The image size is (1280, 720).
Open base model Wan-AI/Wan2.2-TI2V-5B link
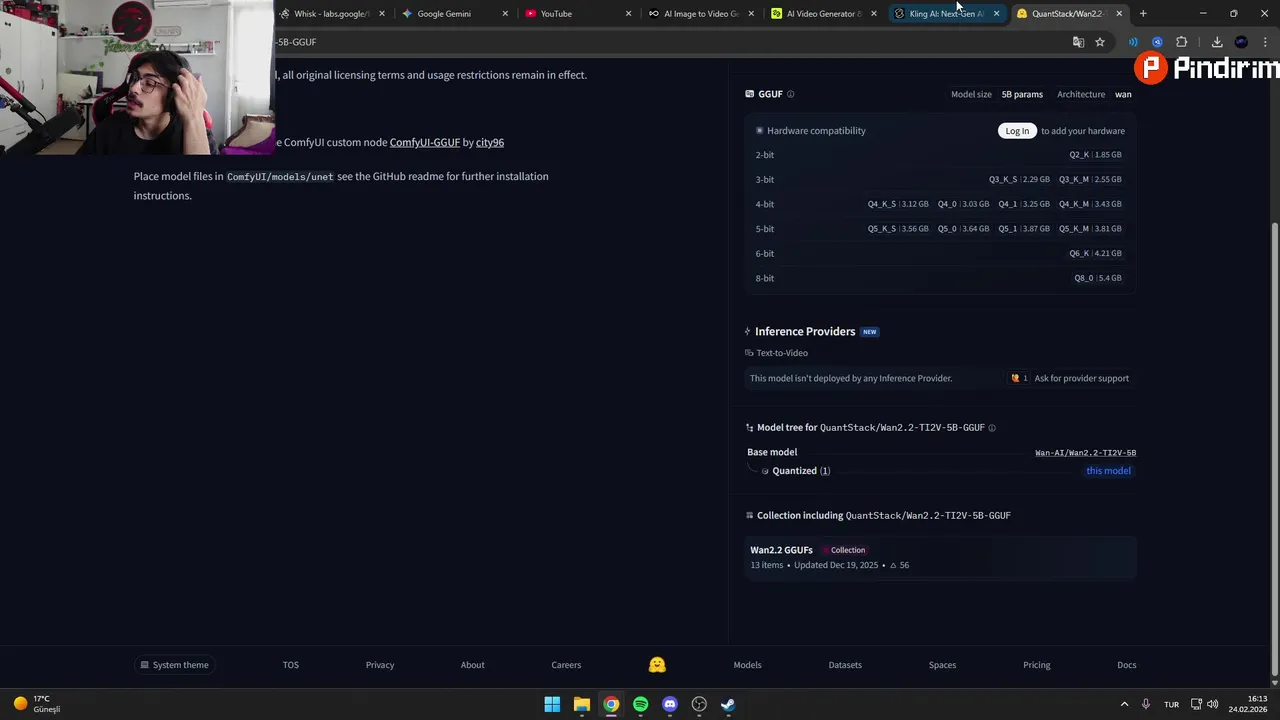(x=1085, y=453)
